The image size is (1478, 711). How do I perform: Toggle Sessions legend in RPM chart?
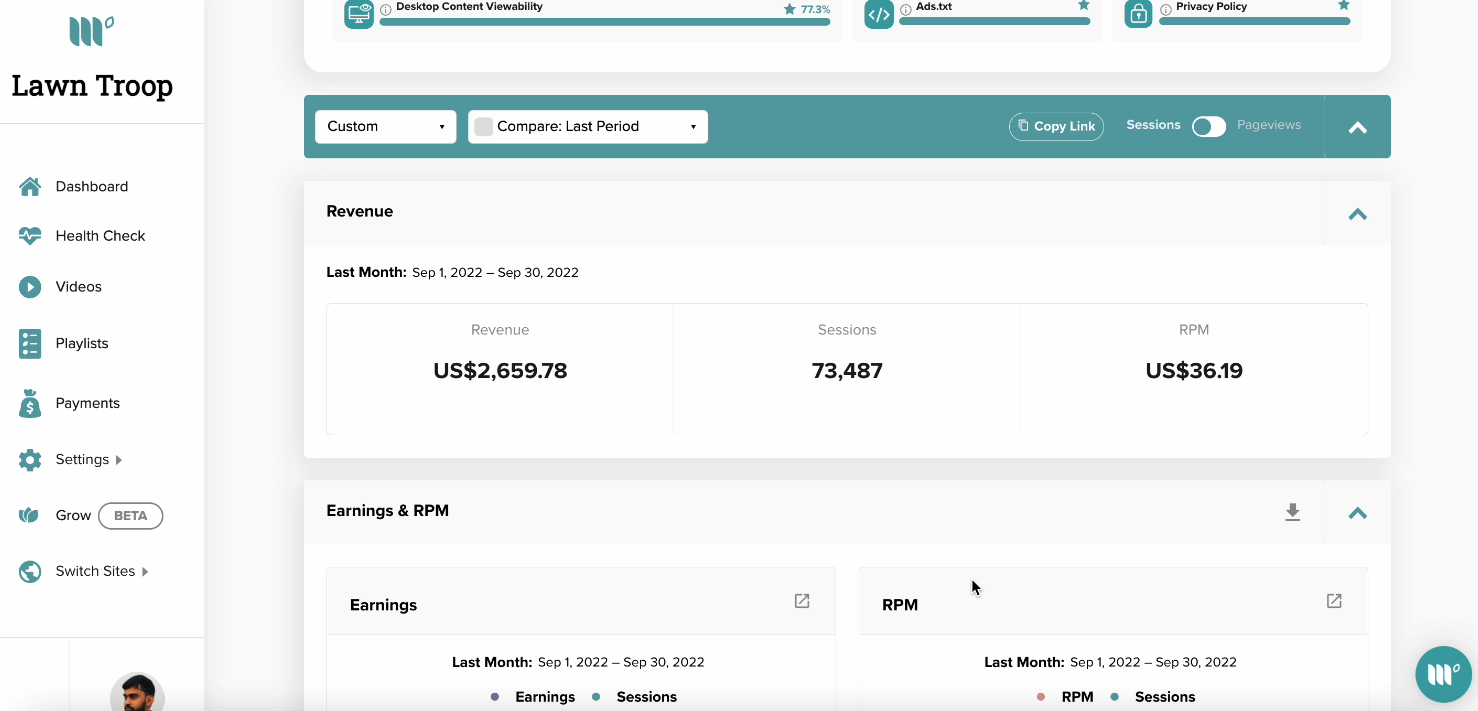[1153, 697]
